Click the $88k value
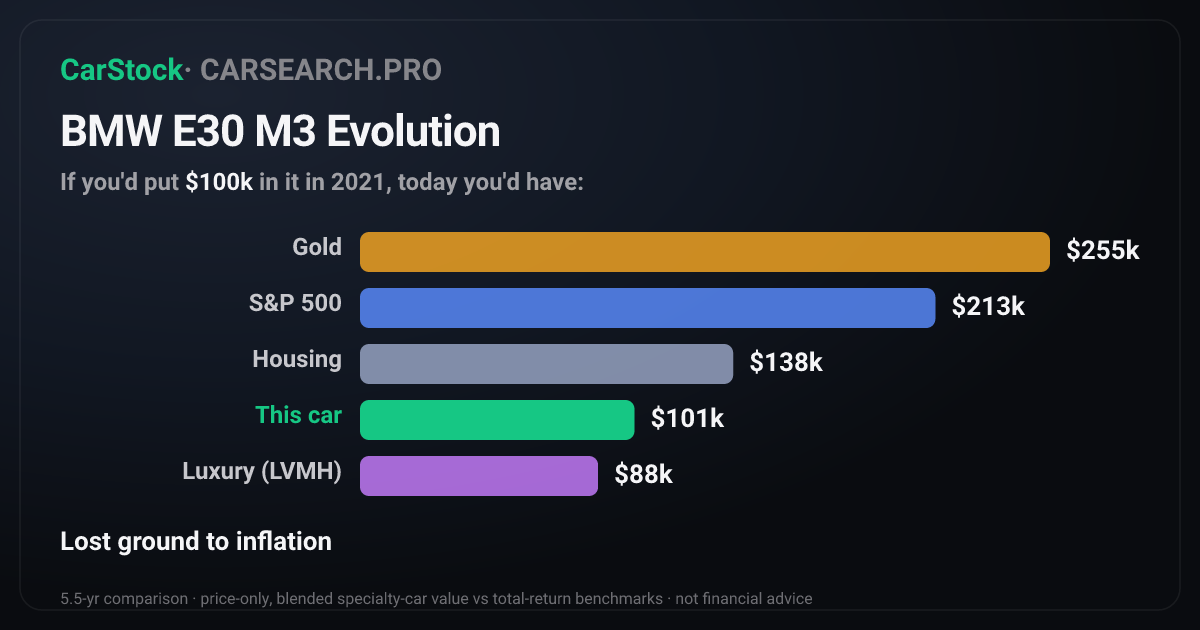Viewport: 1200px width, 630px height. [644, 475]
